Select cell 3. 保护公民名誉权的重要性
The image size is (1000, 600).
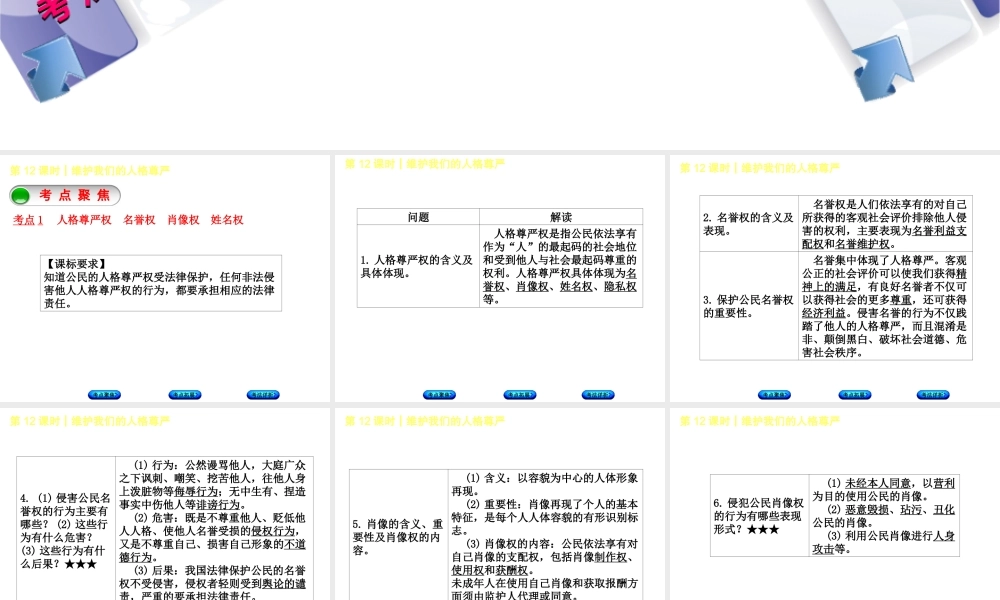749,306
